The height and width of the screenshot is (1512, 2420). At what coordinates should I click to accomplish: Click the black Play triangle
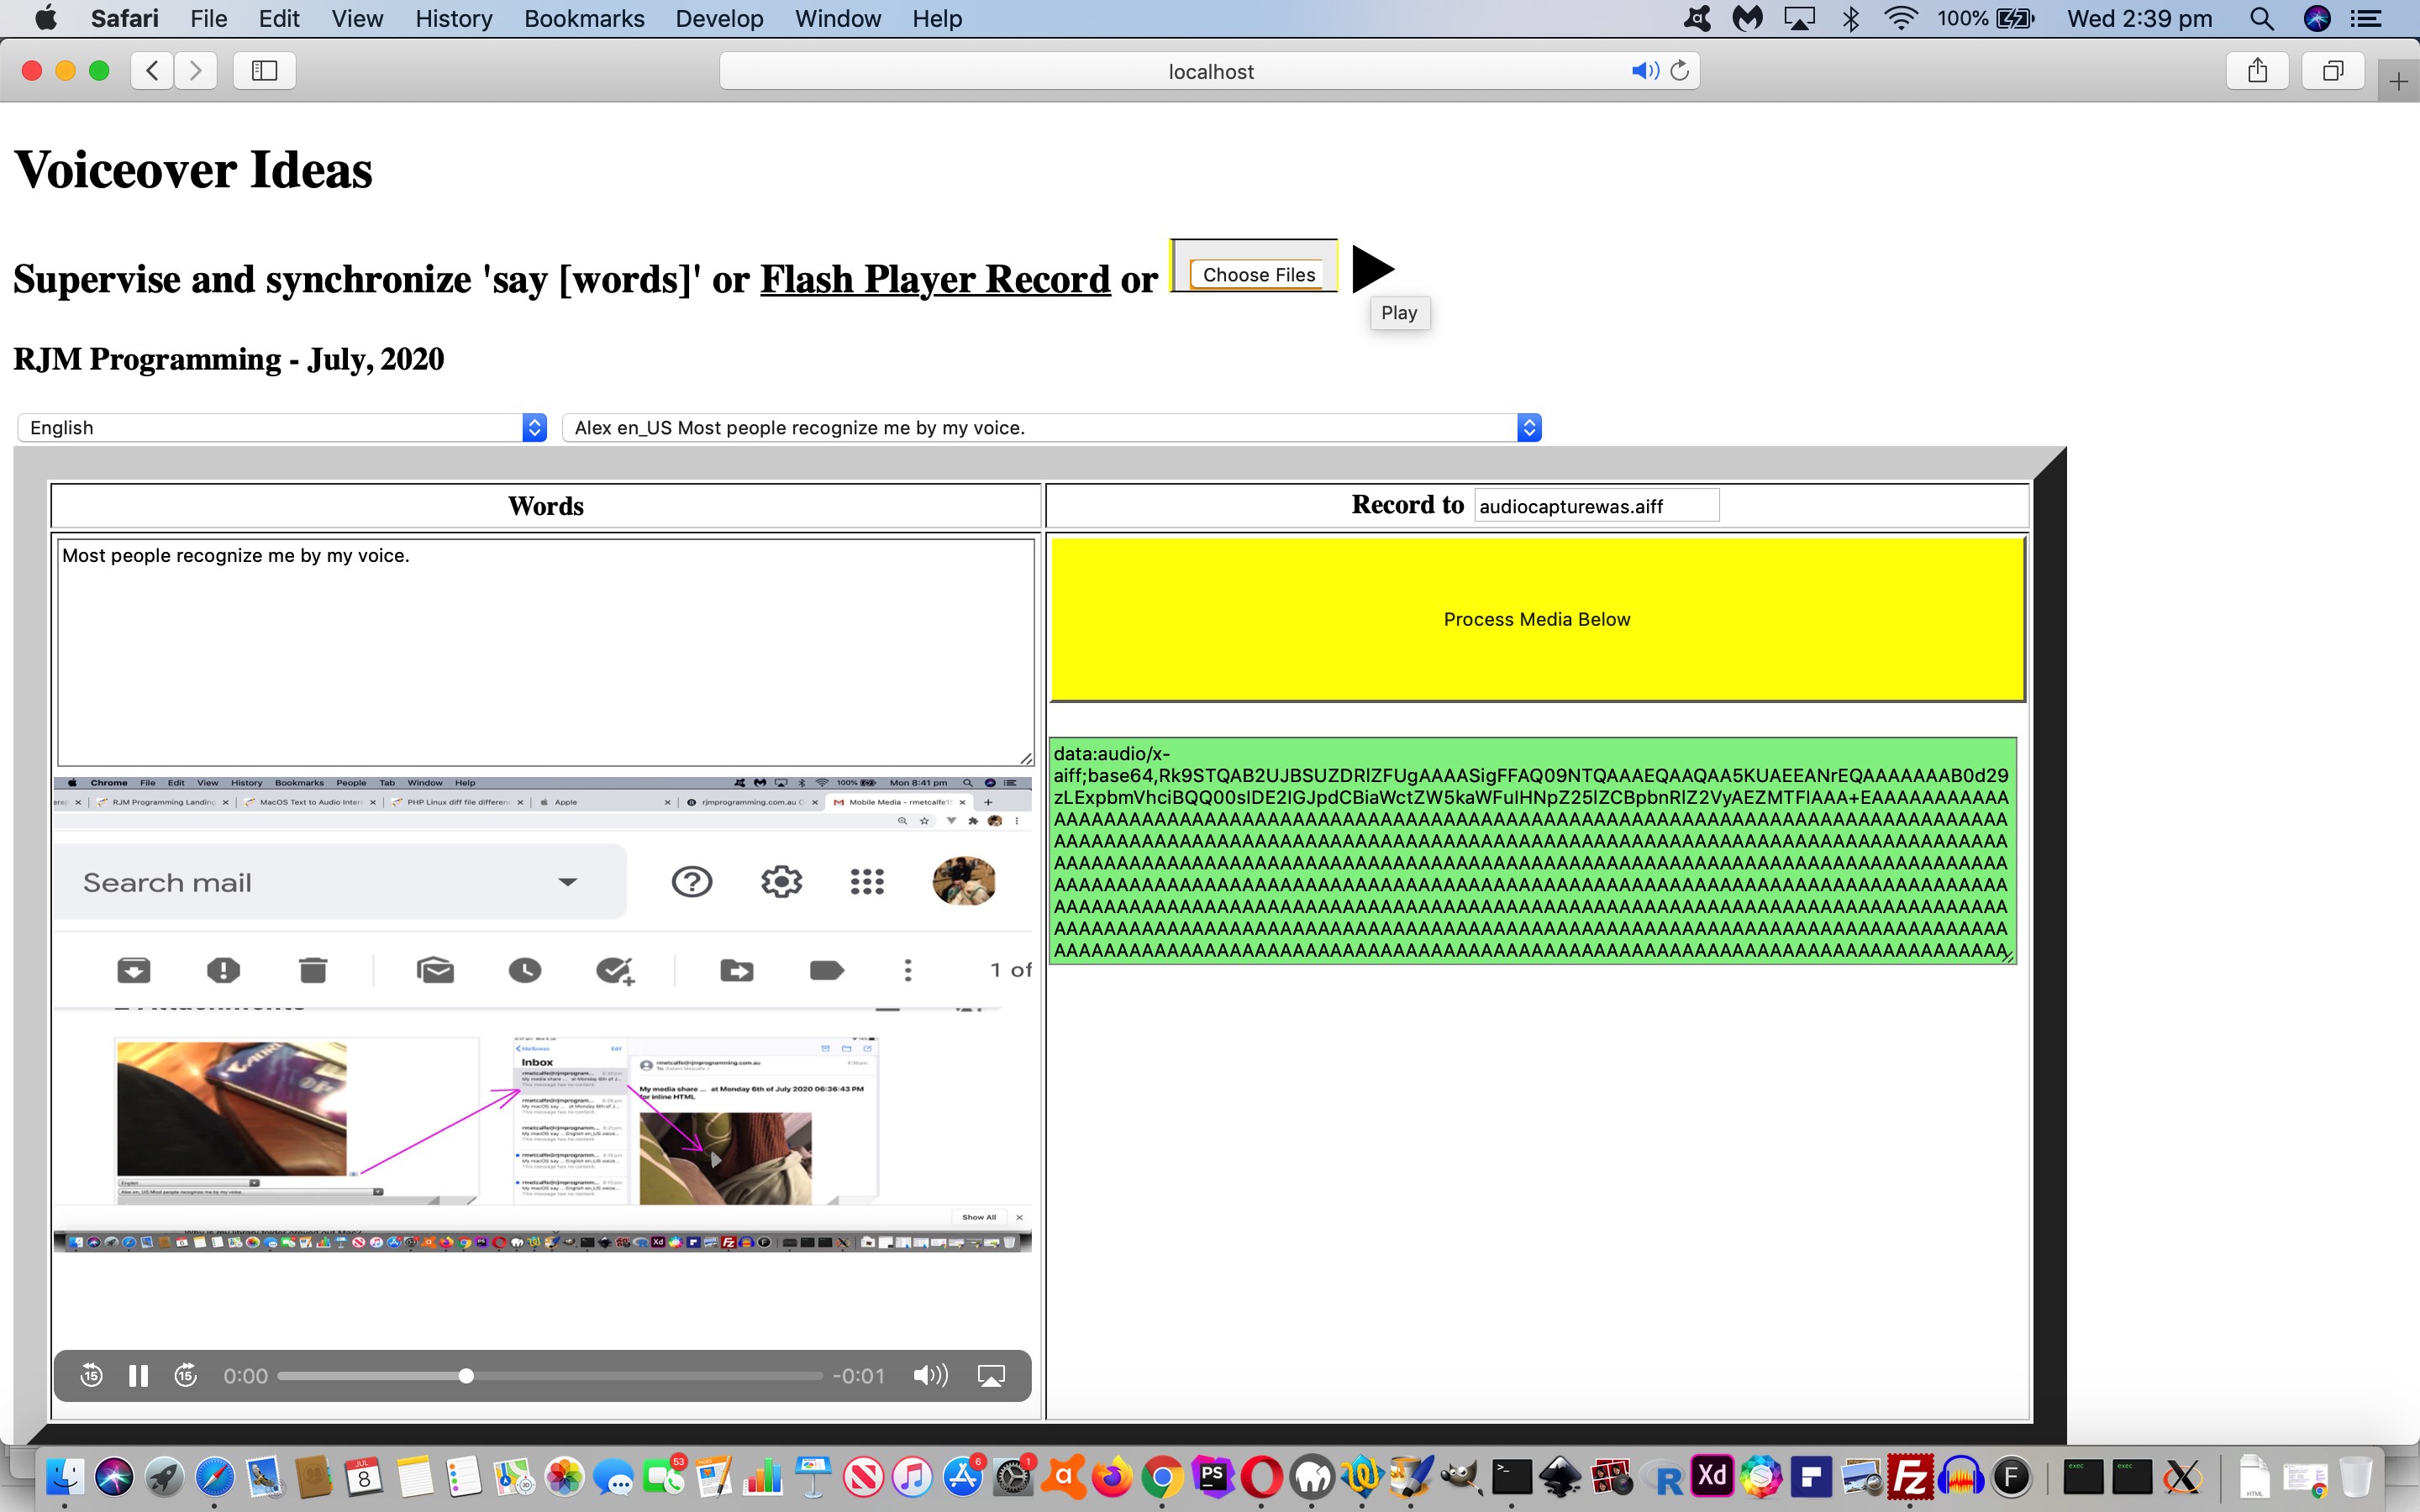tap(1373, 269)
